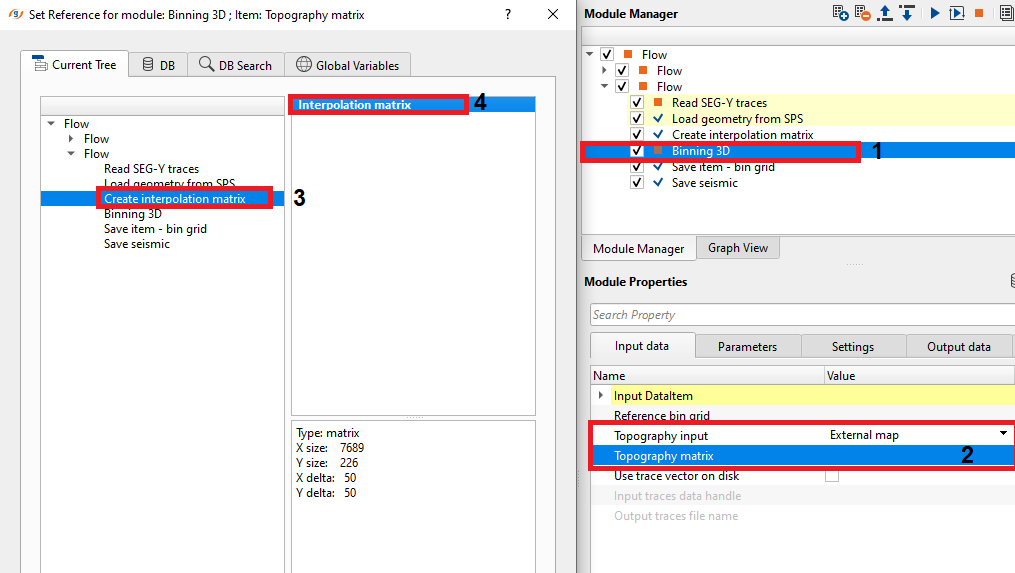Switch to the DB Search tab
1015x573 pixels.
[x=235, y=65]
